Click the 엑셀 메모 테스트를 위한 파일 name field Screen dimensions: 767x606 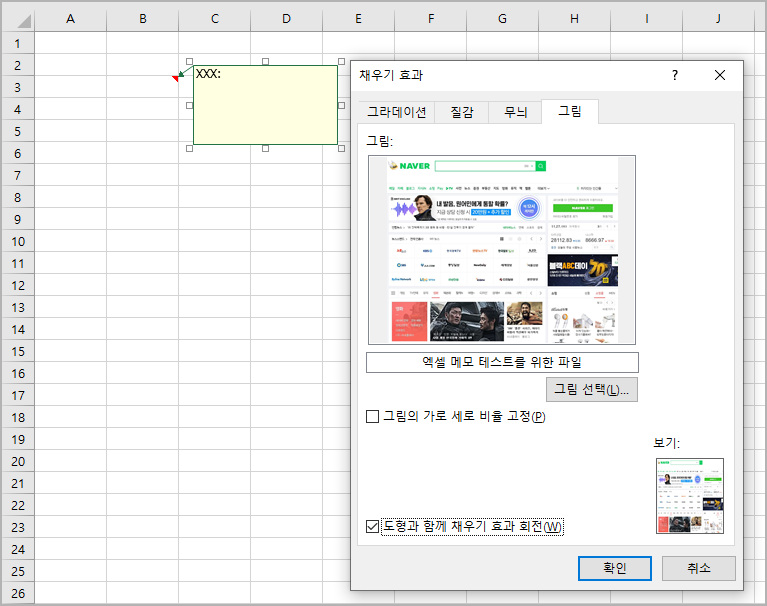pyautogui.click(x=502, y=362)
